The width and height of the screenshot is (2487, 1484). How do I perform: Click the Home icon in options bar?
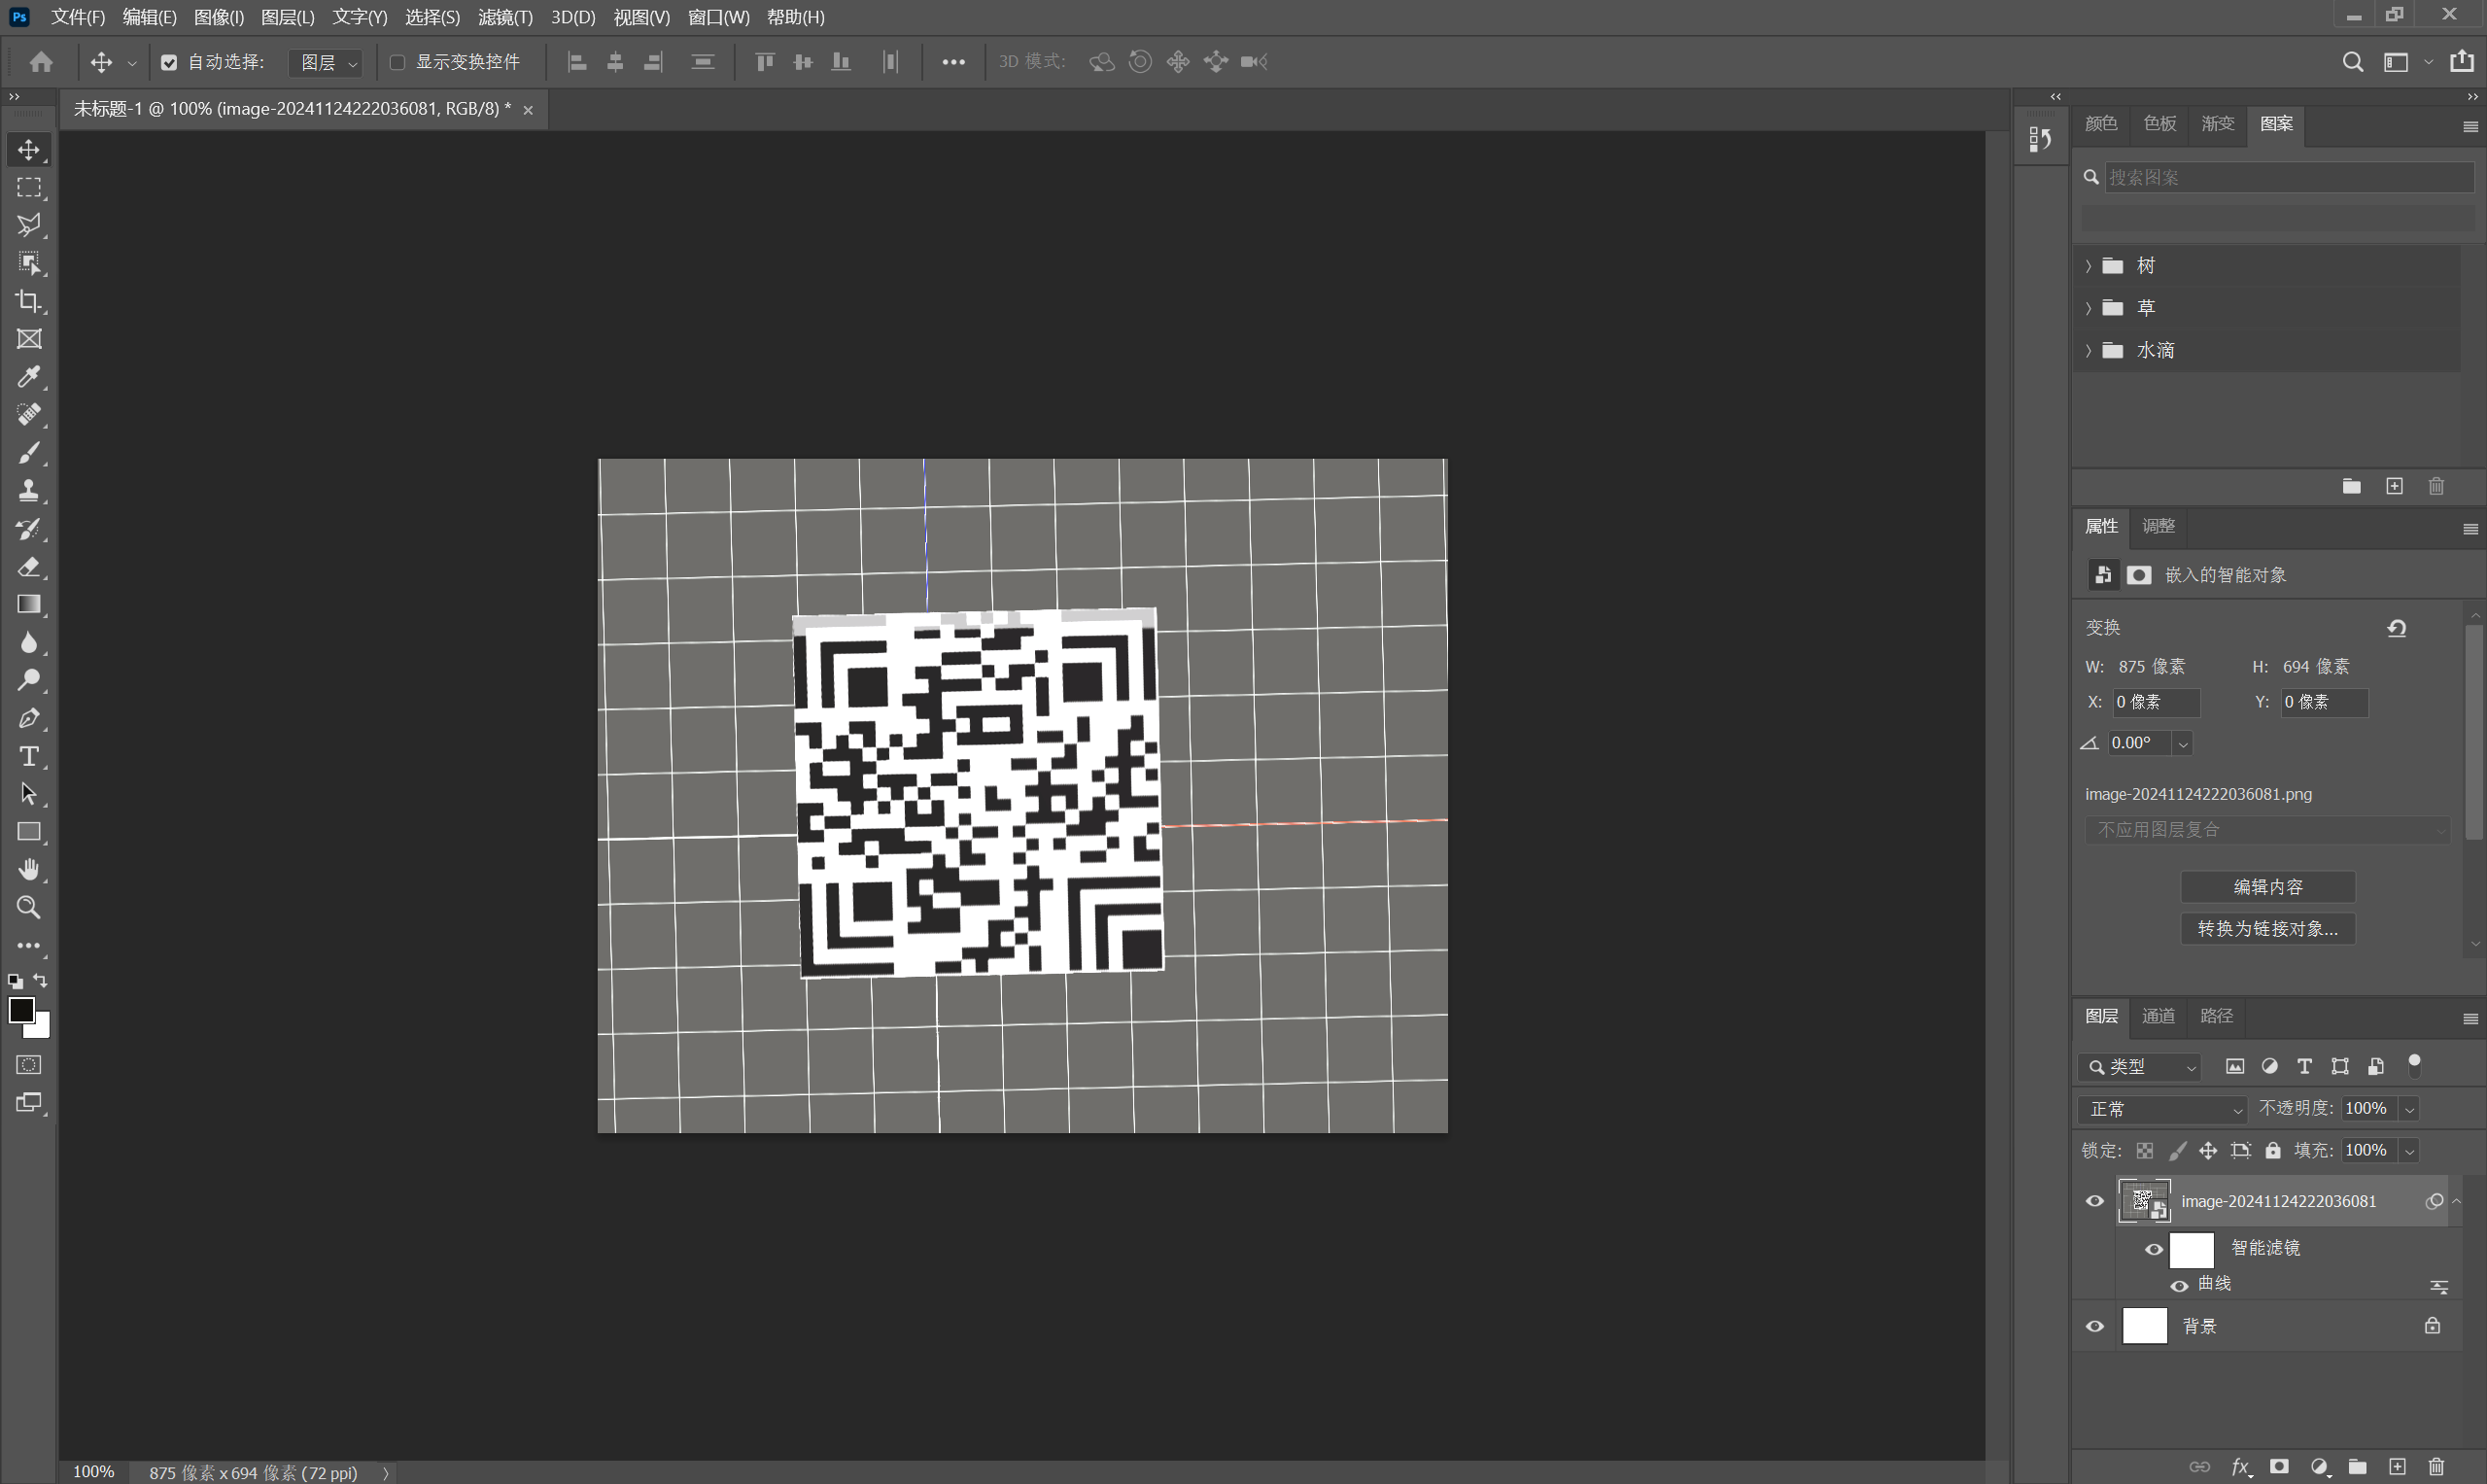[41, 62]
